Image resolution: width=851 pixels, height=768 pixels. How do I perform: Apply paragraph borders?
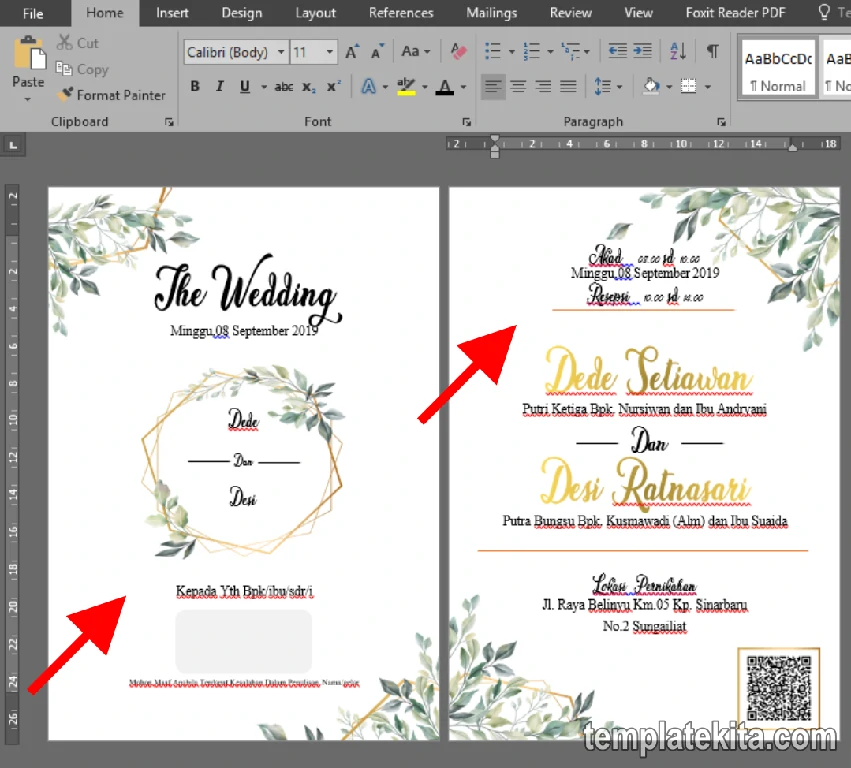pos(688,86)
